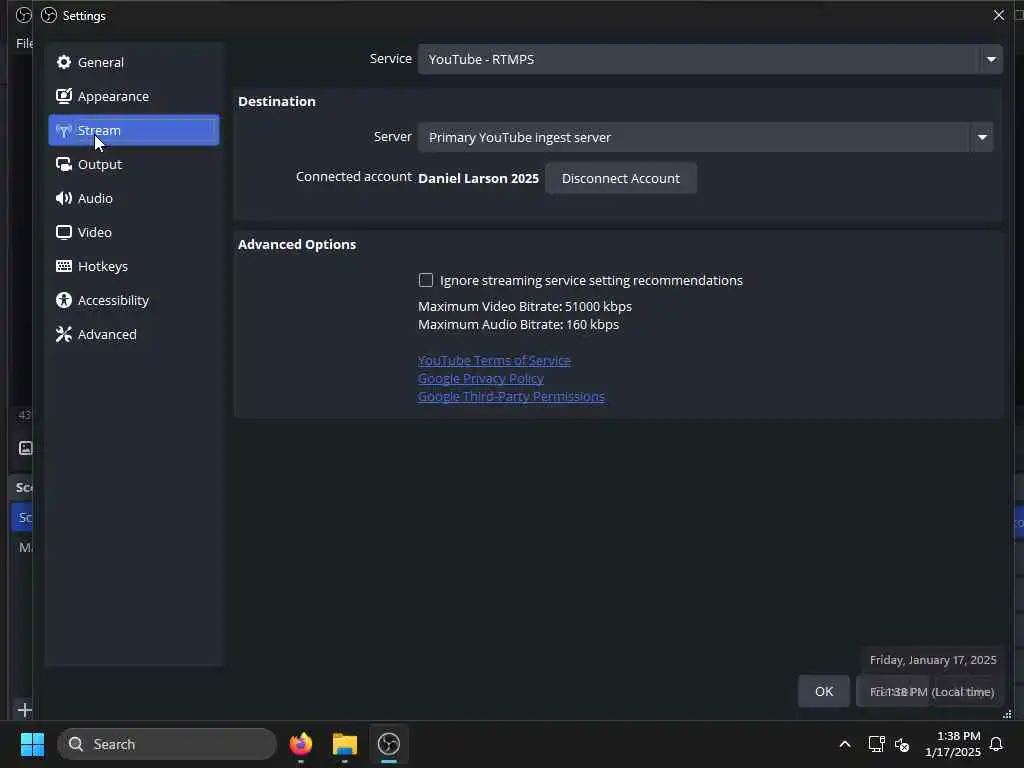This screenshot has width=1024, height=768.
Task: Click the Destination heading
Action: tap(277, 101)
